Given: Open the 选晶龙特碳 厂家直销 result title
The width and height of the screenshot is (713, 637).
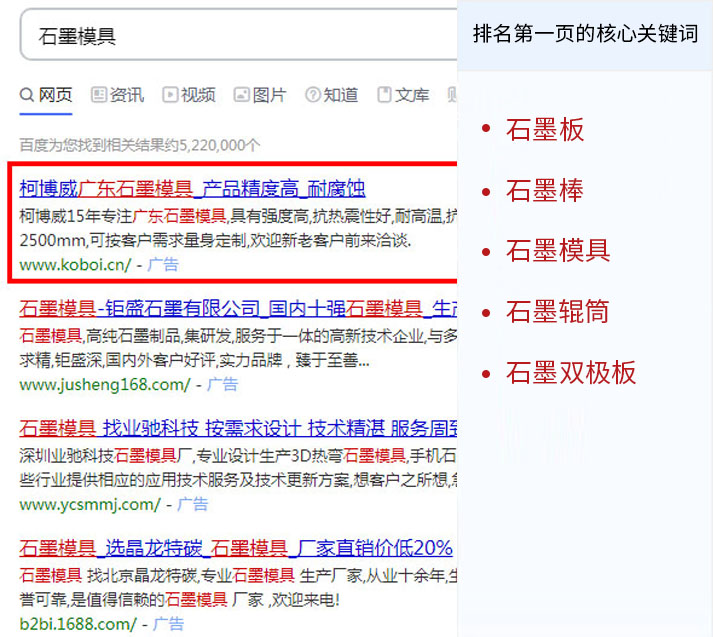Looking at the screenshot, I should click(236, 548).
